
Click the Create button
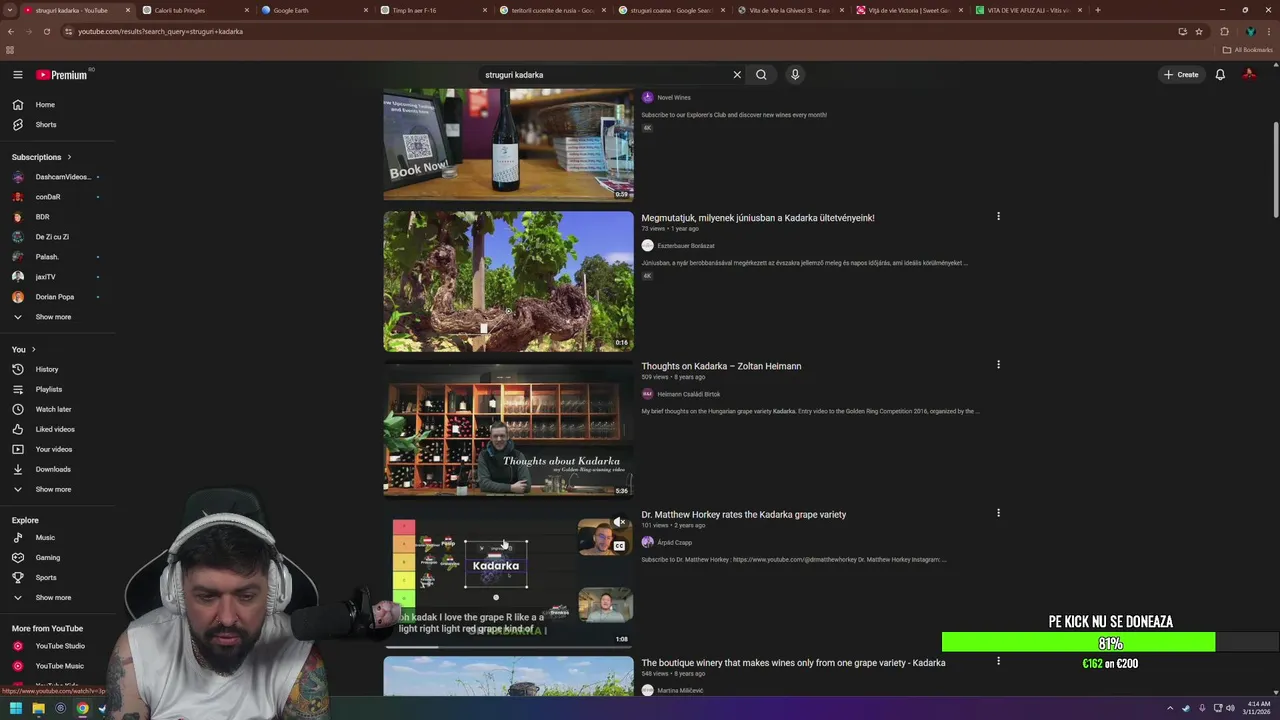point(1181,75)
